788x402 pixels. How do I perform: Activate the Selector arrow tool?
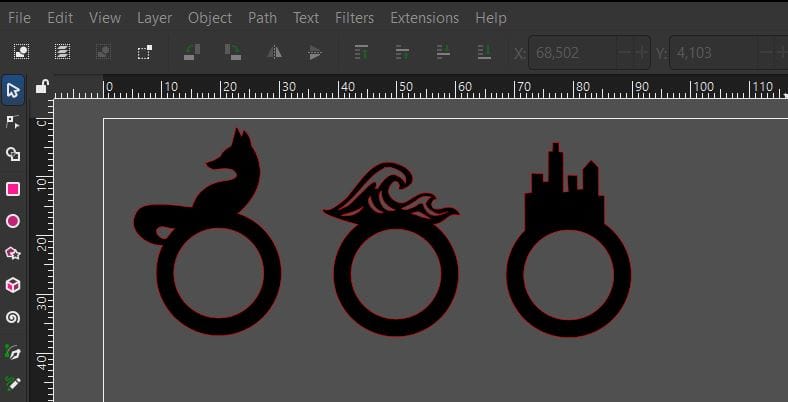tap(13, 90)
